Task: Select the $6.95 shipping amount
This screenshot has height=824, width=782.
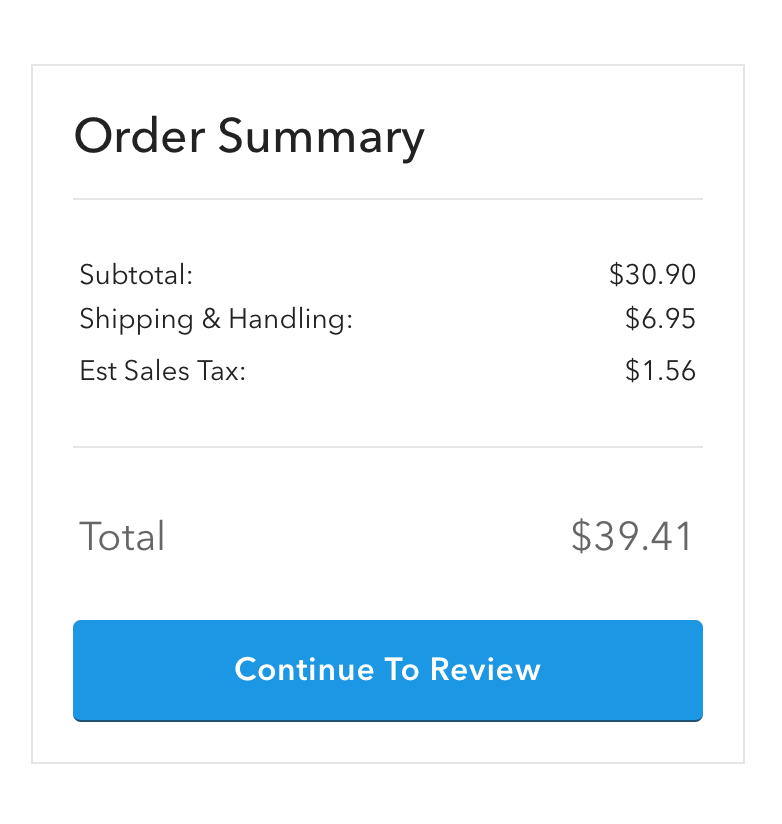Action: pyautogui.click(x=660, y=320)
